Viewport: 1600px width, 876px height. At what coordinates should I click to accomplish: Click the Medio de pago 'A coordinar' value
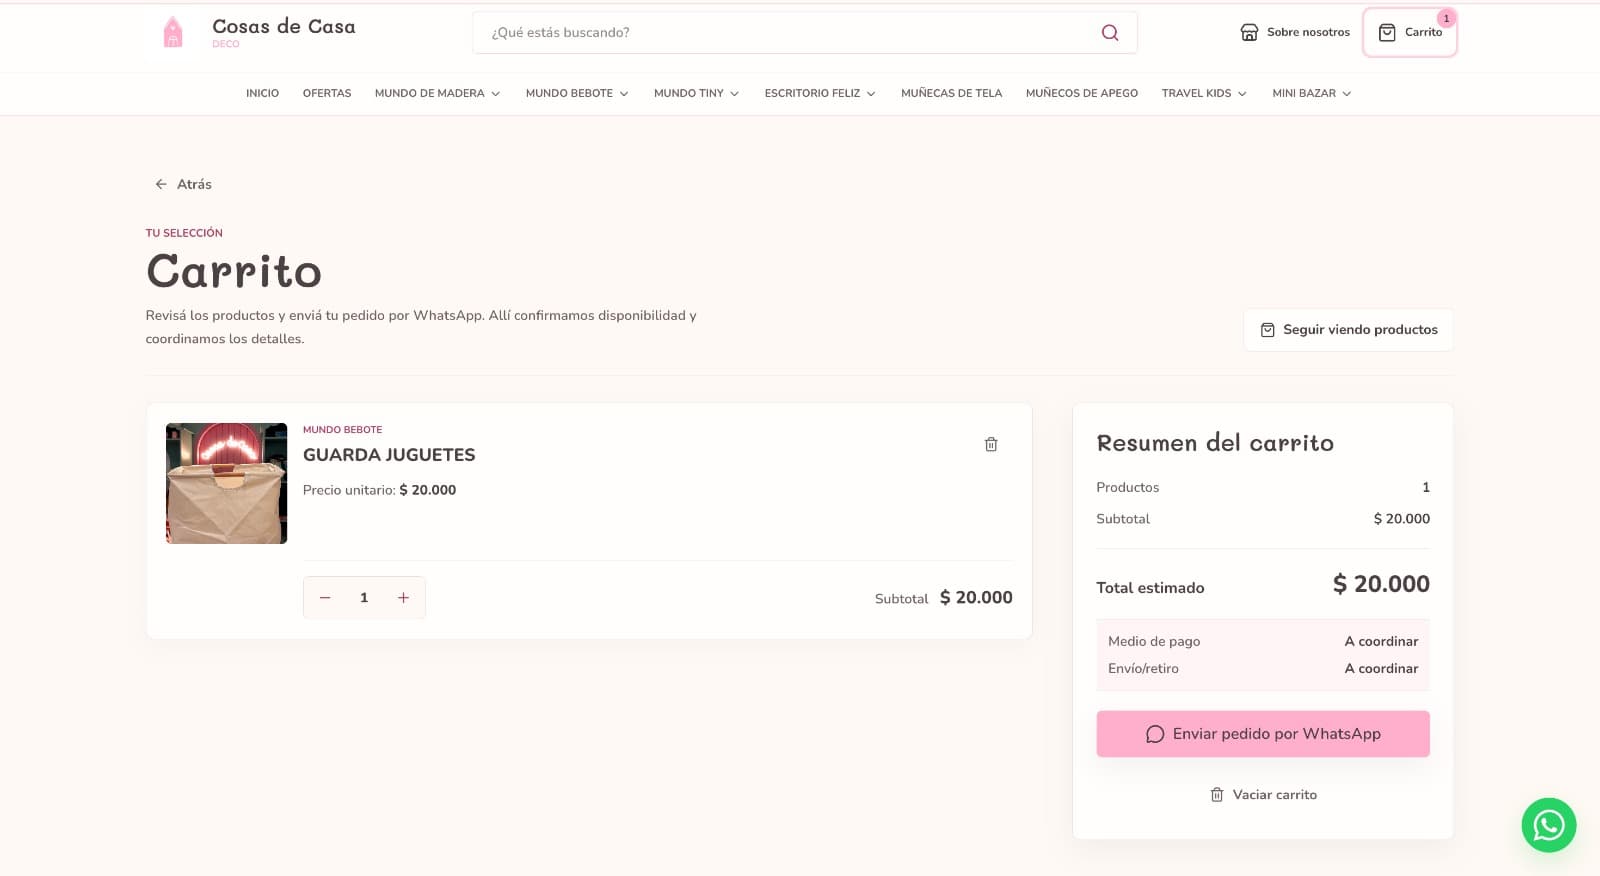tap(1381, 641)
